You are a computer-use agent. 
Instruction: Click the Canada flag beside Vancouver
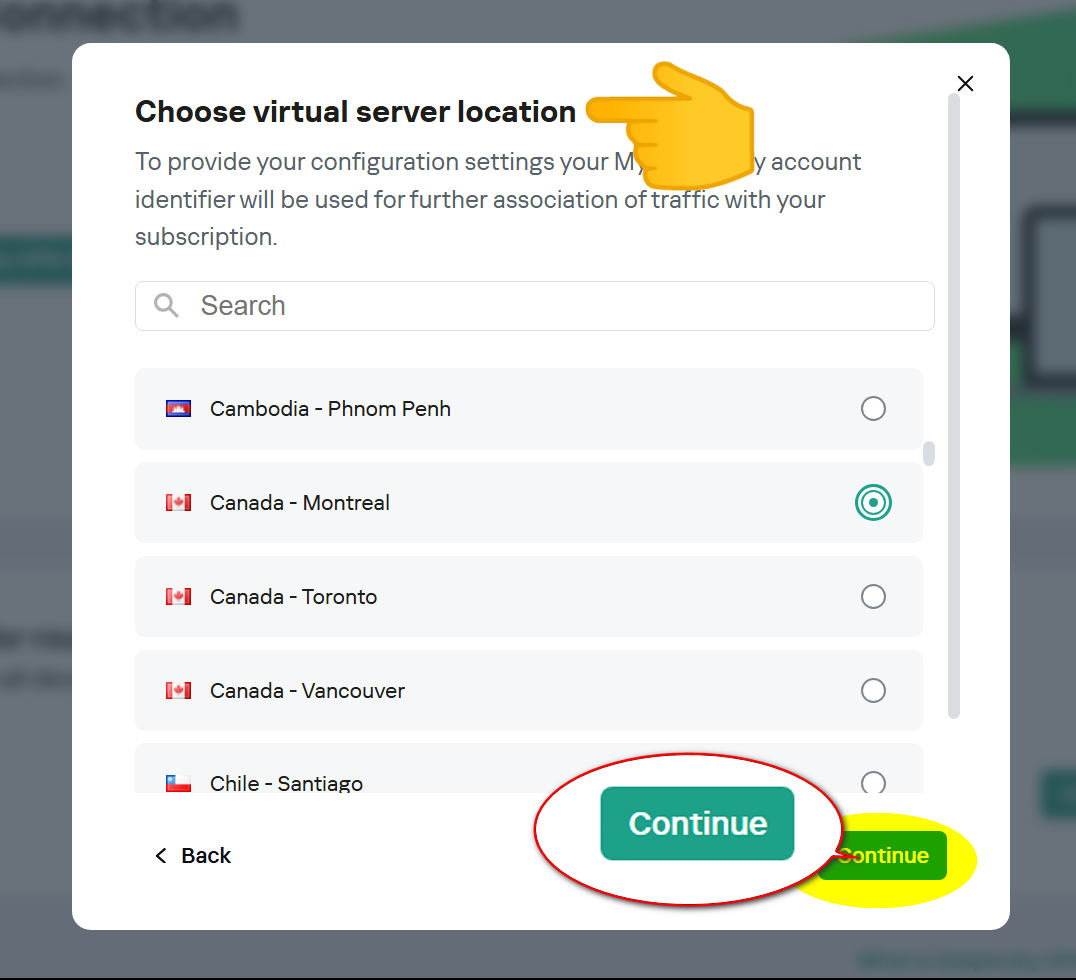tap(178, 690)
